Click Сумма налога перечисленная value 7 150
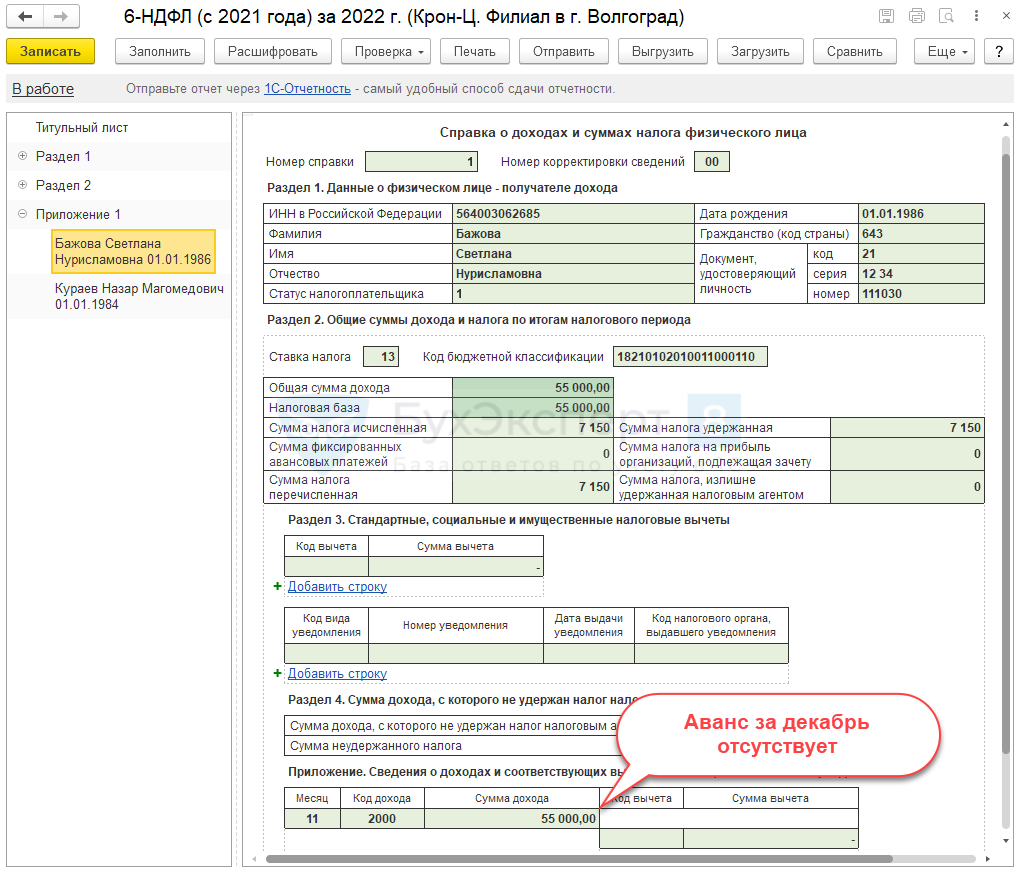1018x870 pixels. pyautogui.click(x=532, y=487)
